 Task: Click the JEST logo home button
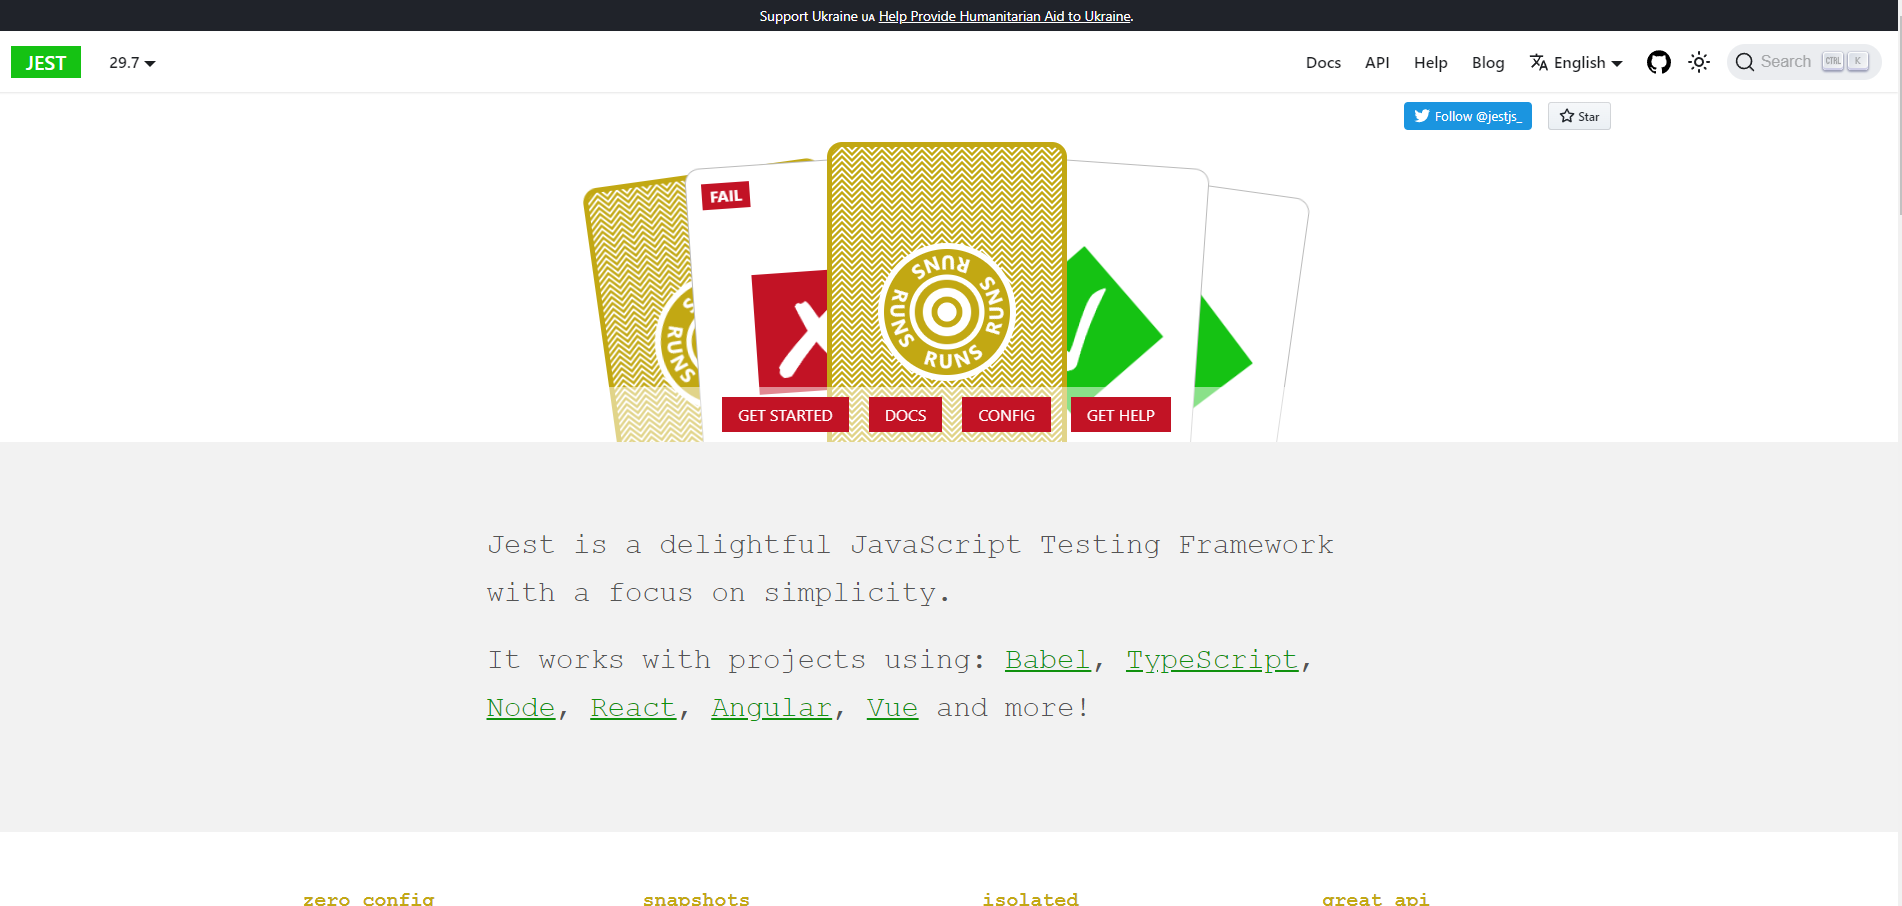pos(46,62)
